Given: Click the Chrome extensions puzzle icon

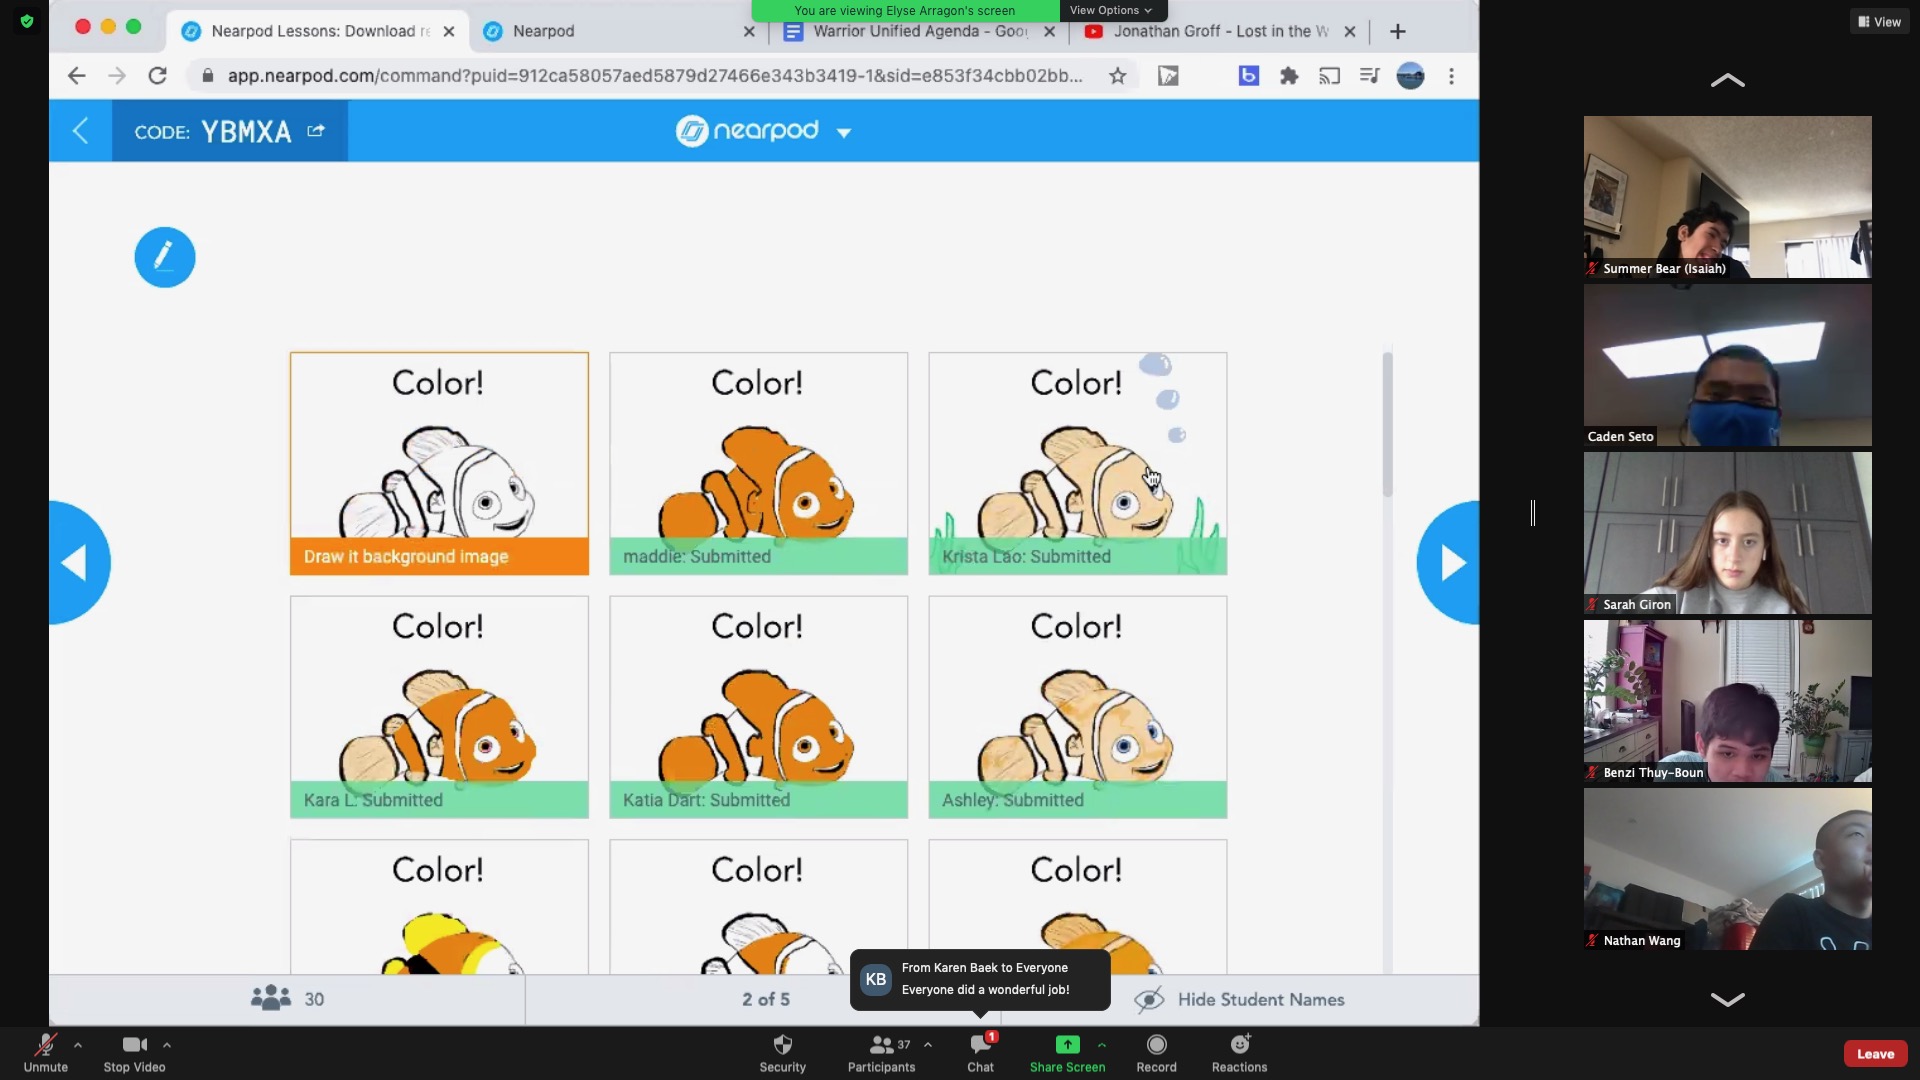Looking at the screenshot, I should click(x=1289, y=75).
